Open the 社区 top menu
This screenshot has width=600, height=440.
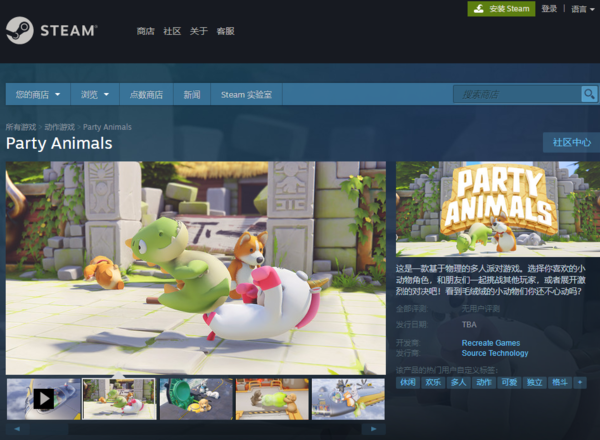coord(172,31)
